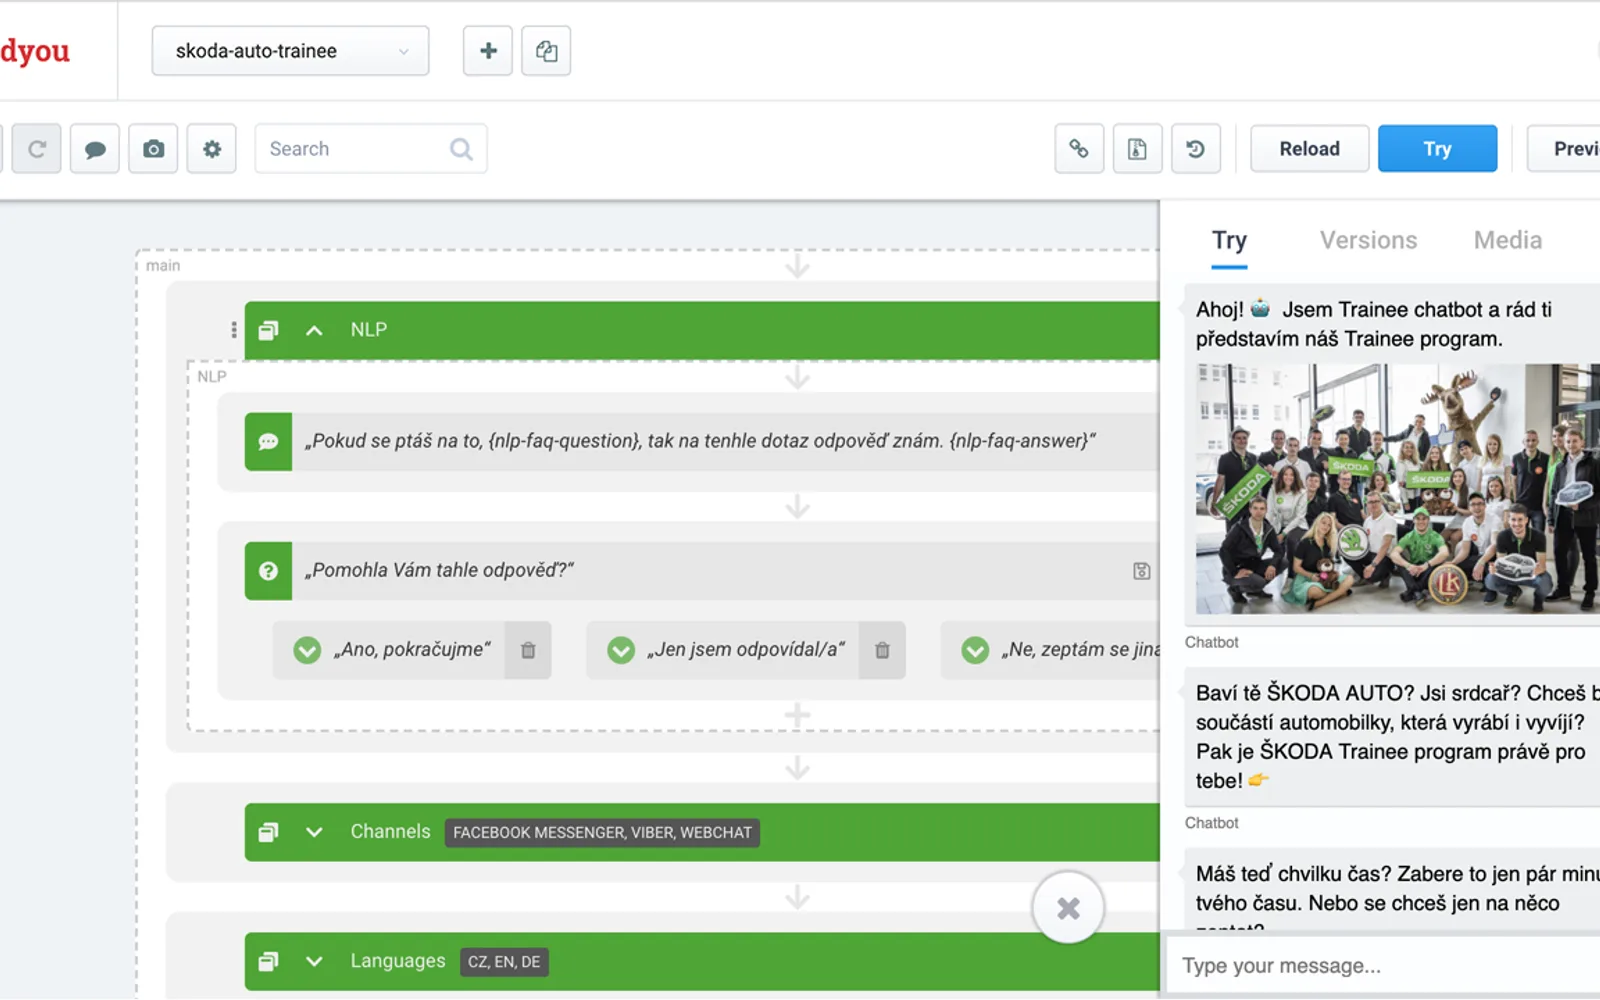The height and width of the screenshot is (1000, 1600).
Task: Open the skoda-auto-trainee project dropdown
Action: (x=290, y=51)
